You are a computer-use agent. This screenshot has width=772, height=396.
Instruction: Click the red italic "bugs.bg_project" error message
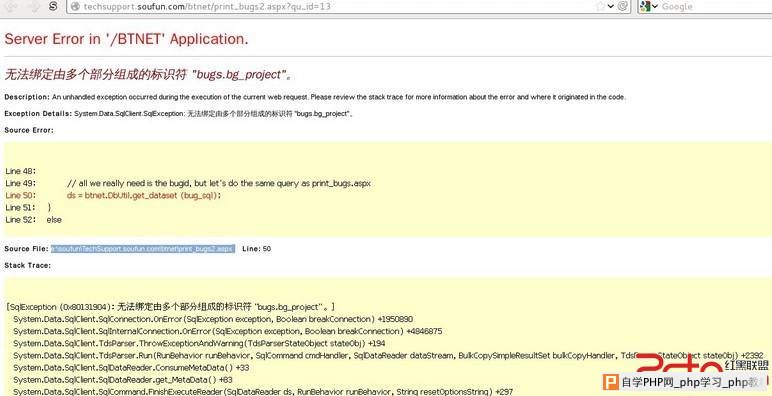(148, 75)
